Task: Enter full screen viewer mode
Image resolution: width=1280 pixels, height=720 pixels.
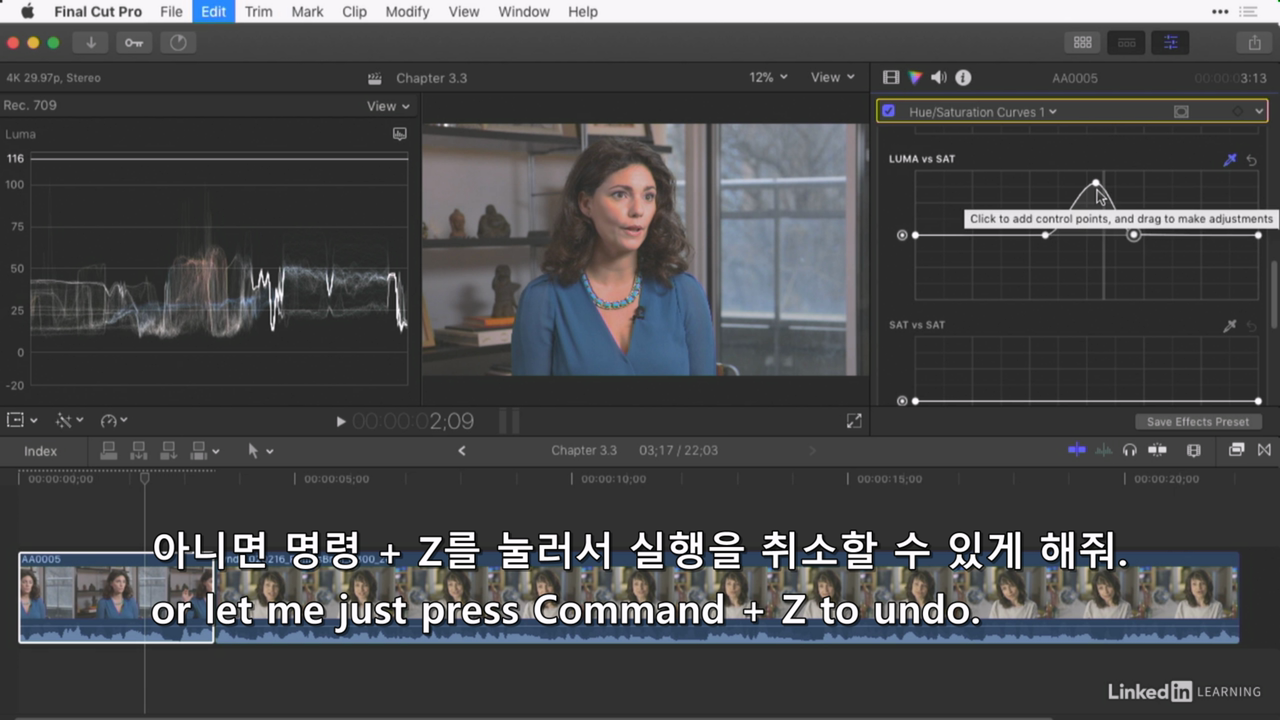Action: (854, 421)
